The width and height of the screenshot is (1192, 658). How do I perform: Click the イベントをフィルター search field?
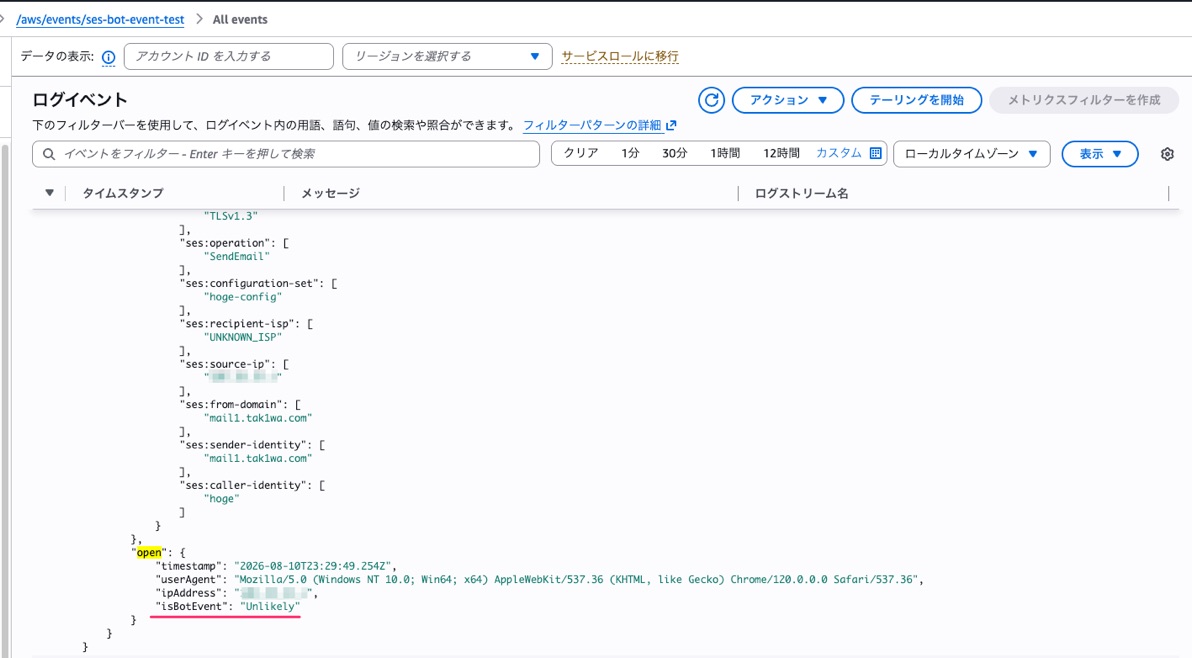click(x=286, y=154)
